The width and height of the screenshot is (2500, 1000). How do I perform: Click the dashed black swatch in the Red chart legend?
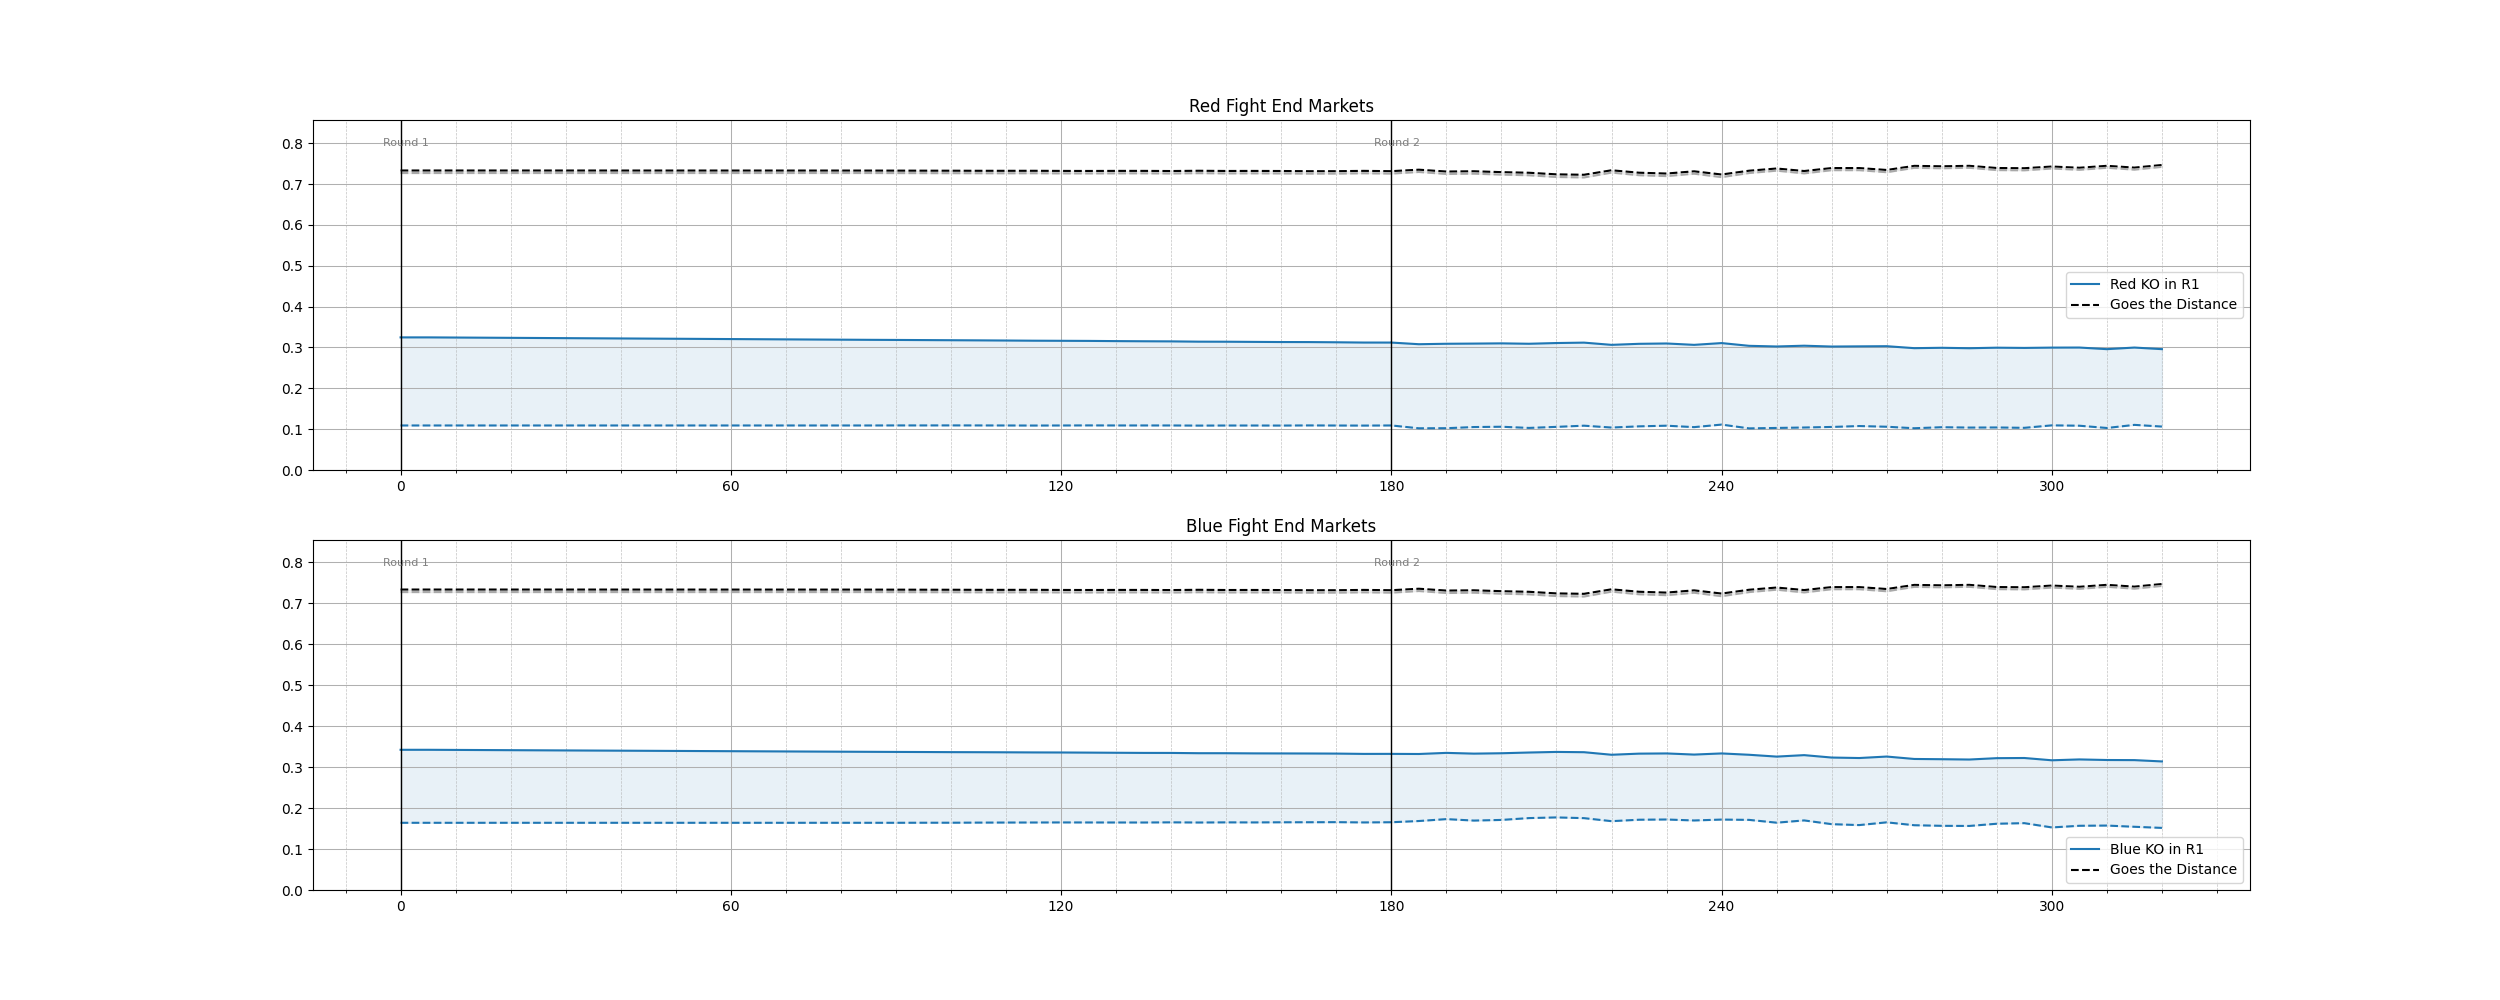coord(2085,305)
